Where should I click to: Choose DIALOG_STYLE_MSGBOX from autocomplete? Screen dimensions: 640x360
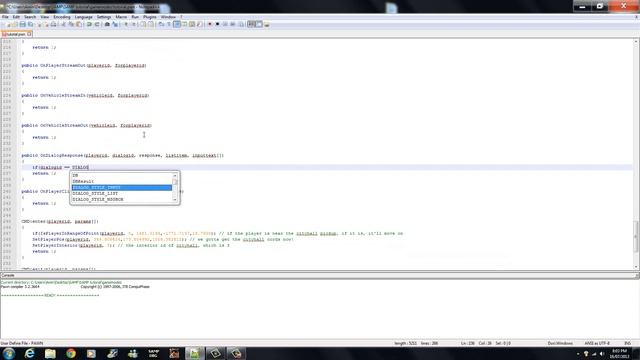[x=122, y=199]
